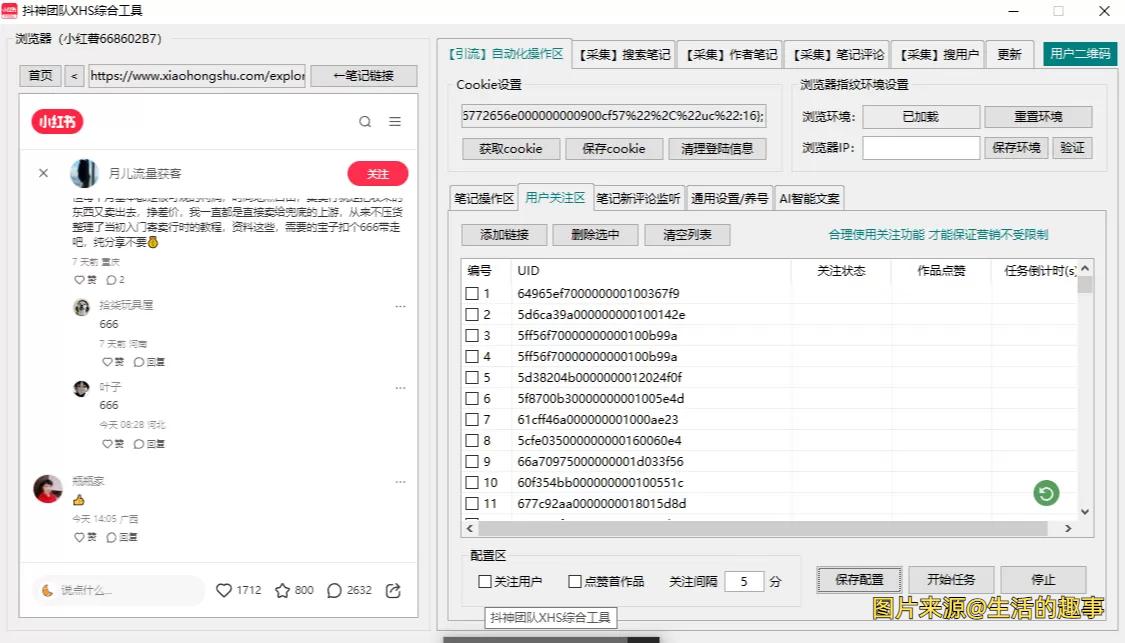The height and width of the screenshot is (643, 1125).
Task: Click the heart like icon showing 1712
Action: (x=223, y=590)
